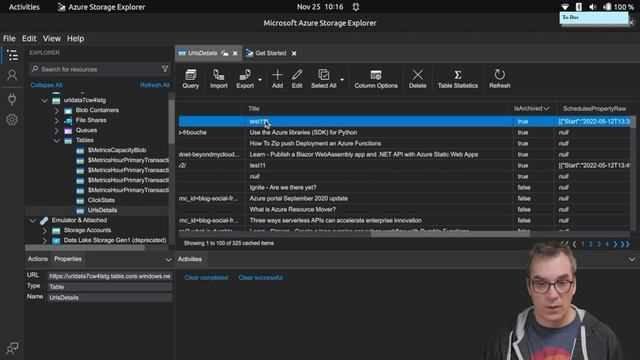Viewport: 640px width, 360px height.
Task: Click Clear completed link
Action: pyautogui.click(x=206, y=278)
